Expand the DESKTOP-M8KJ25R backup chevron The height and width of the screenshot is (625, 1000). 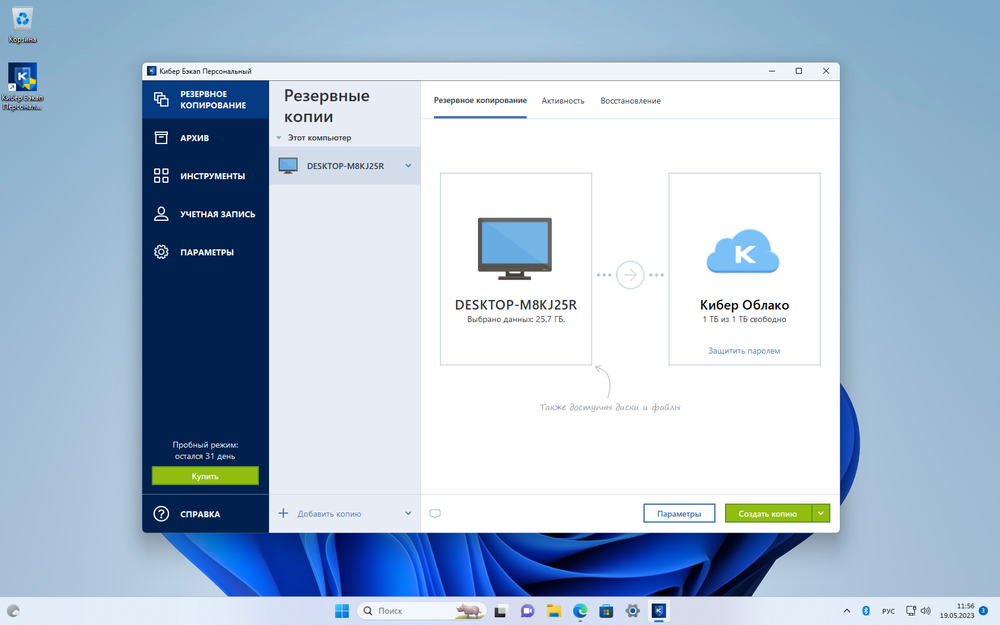(408, 166)
